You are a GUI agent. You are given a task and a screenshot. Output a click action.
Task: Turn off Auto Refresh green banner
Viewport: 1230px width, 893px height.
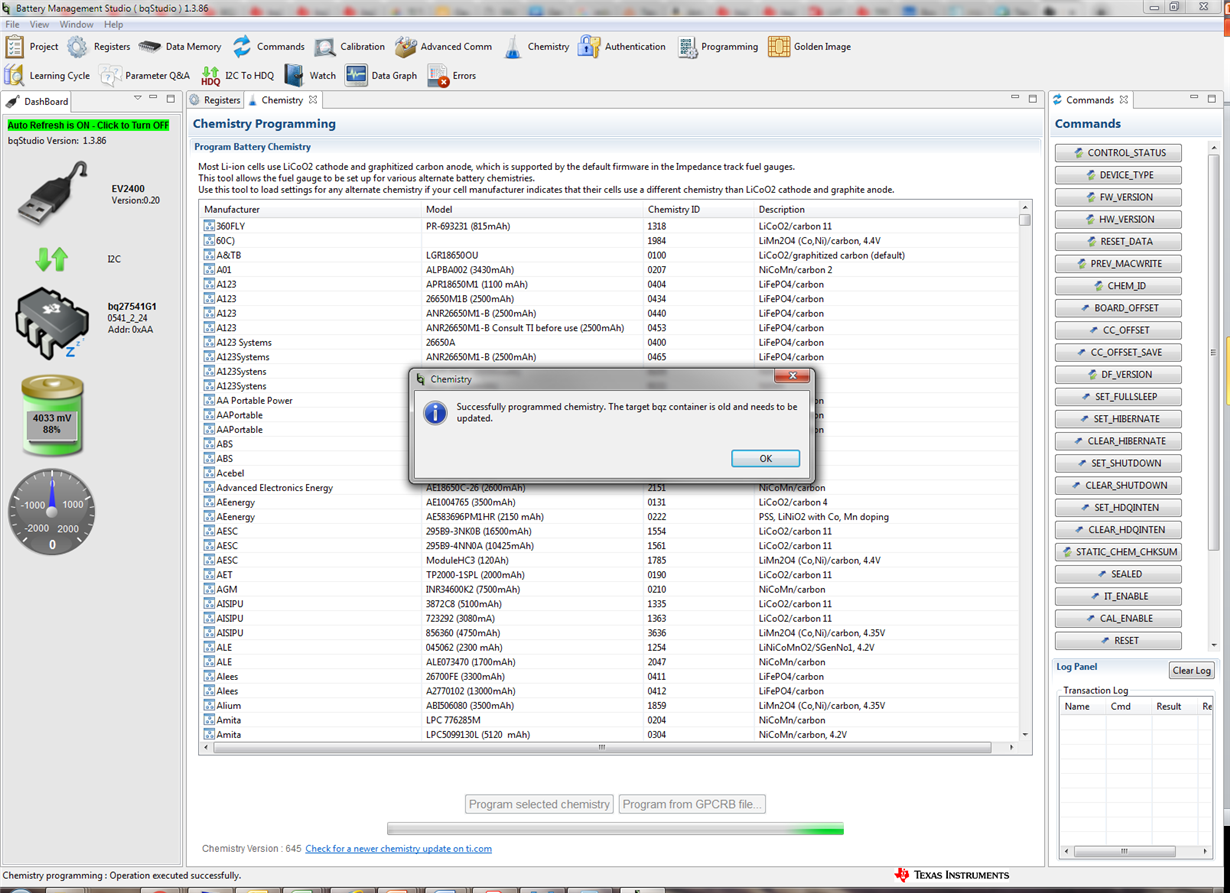click(x=89, y=125)
